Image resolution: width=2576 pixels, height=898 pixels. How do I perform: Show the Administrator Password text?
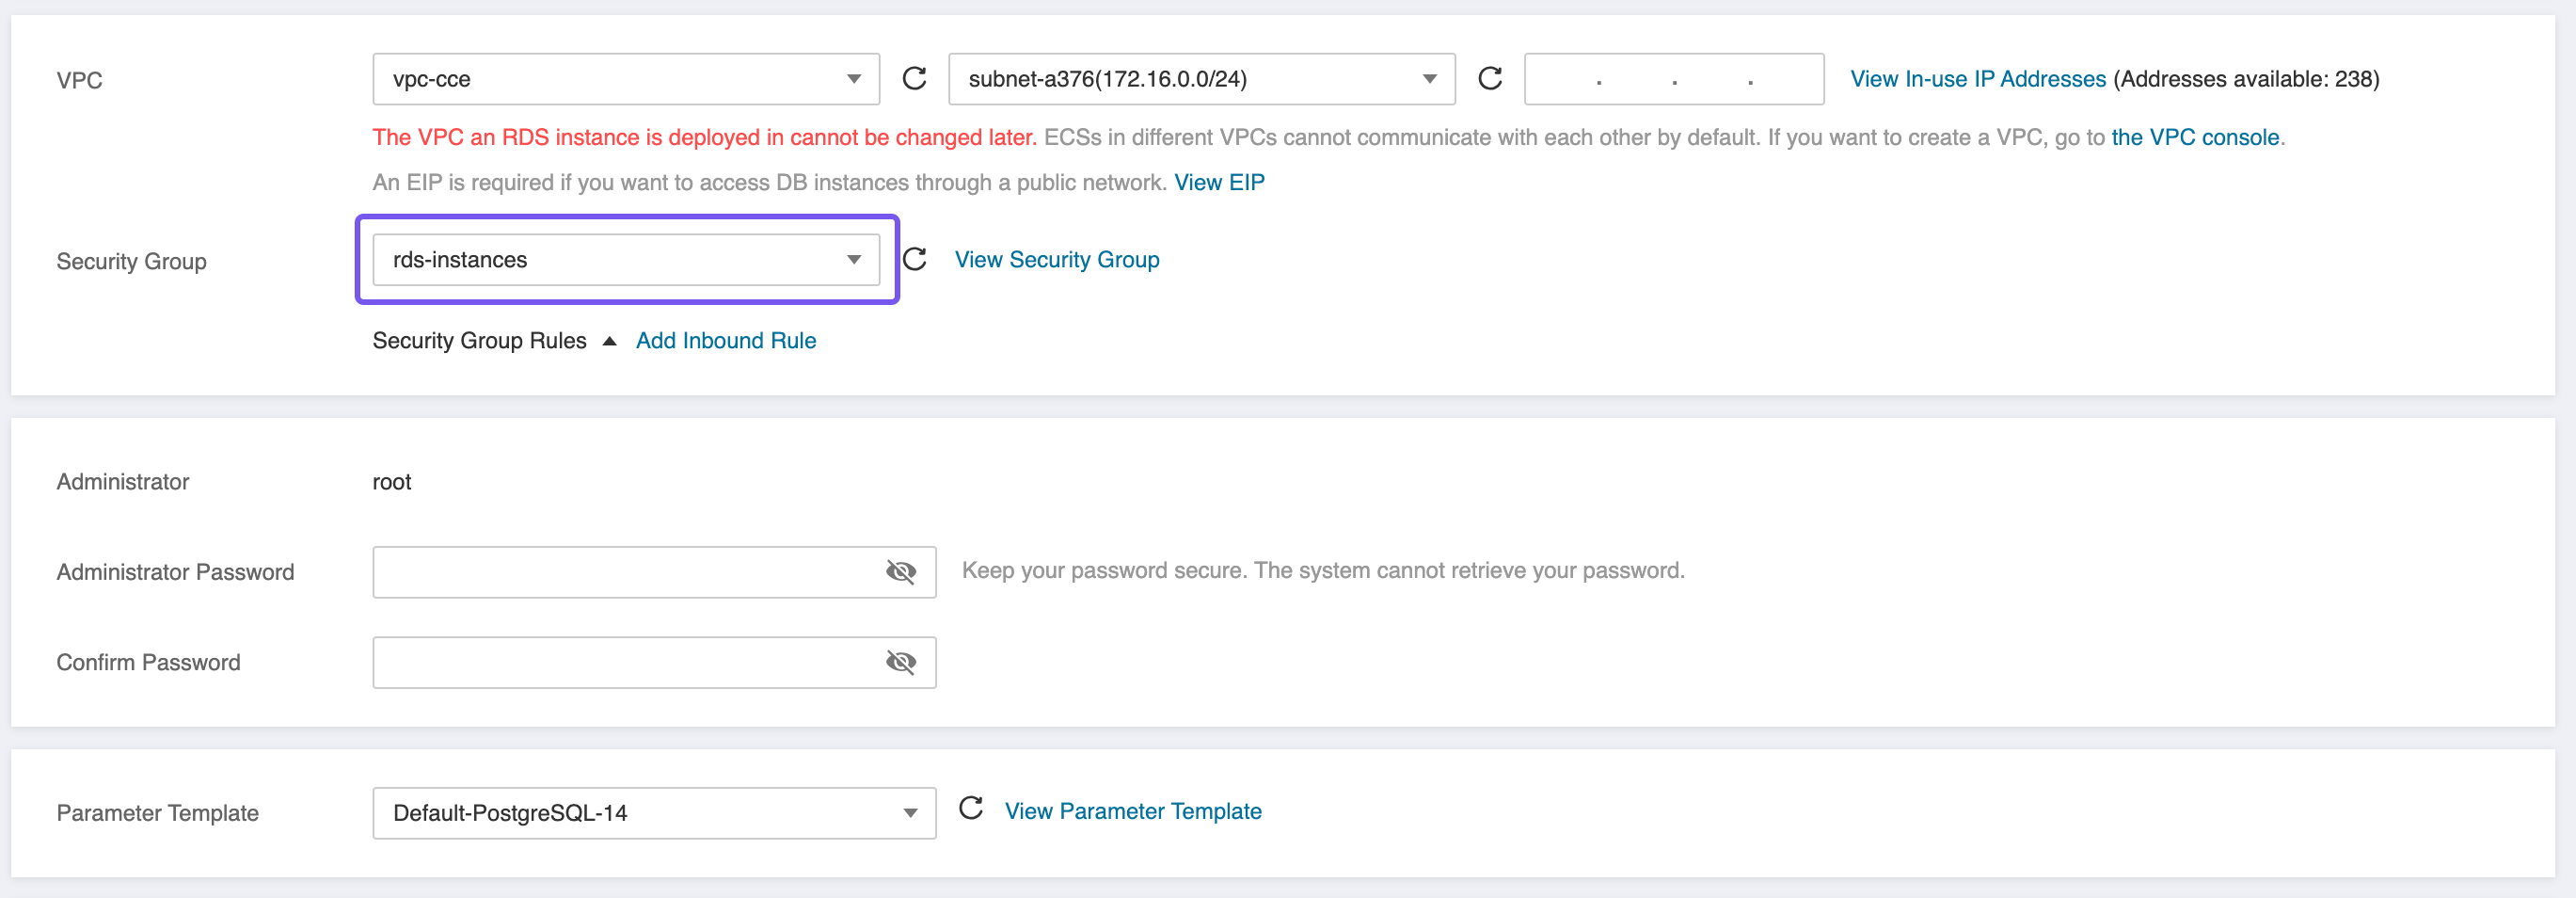[900, 572]
